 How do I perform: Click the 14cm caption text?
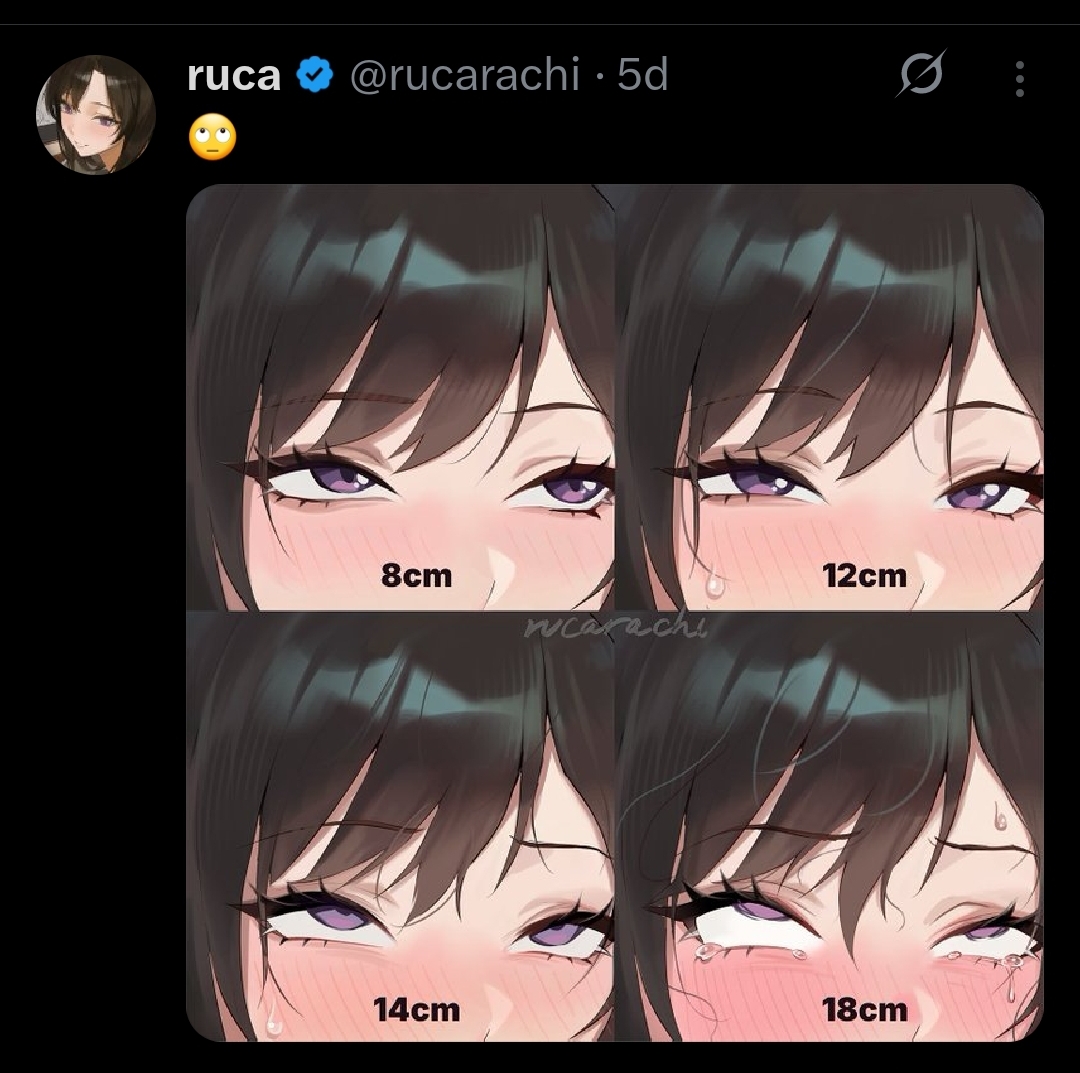pos(417,1010)
